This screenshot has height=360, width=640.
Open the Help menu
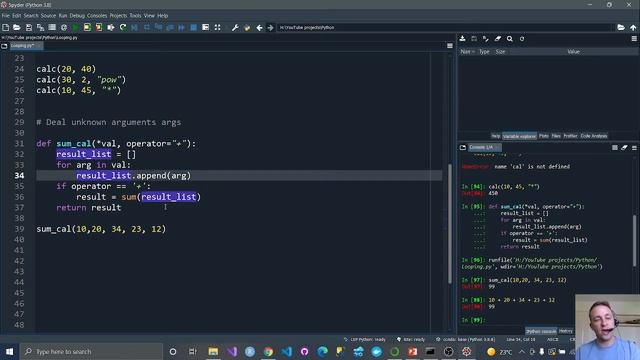pyautogui.click(x=162, y=16)
